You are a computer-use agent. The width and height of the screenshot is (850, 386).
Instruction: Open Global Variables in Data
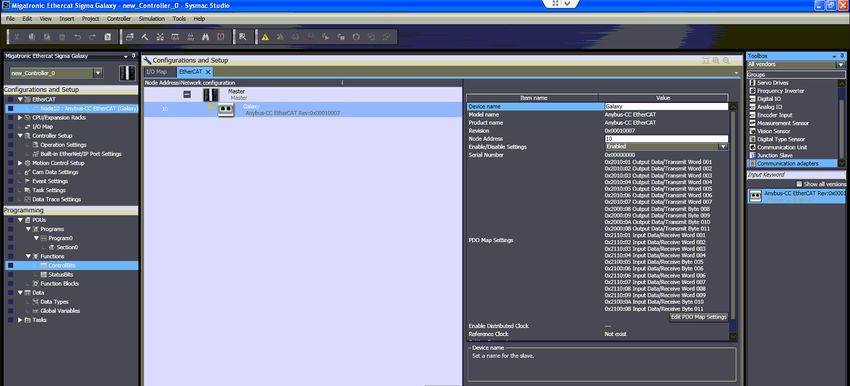[60, 311]
